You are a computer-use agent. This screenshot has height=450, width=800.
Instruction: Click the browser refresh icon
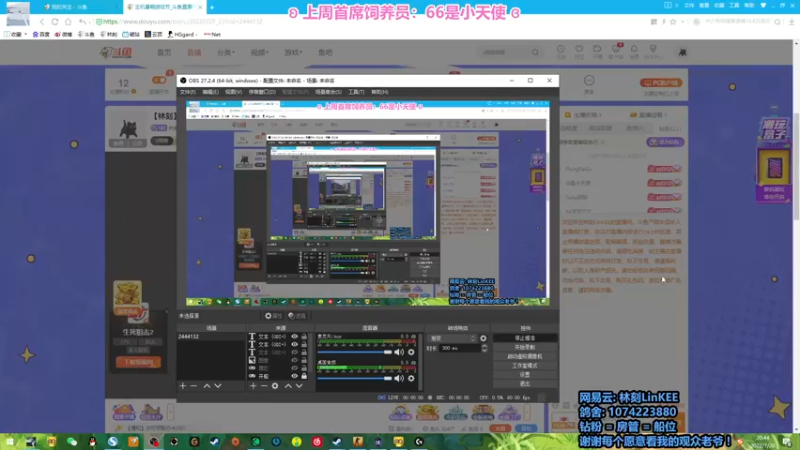[55, 22]
